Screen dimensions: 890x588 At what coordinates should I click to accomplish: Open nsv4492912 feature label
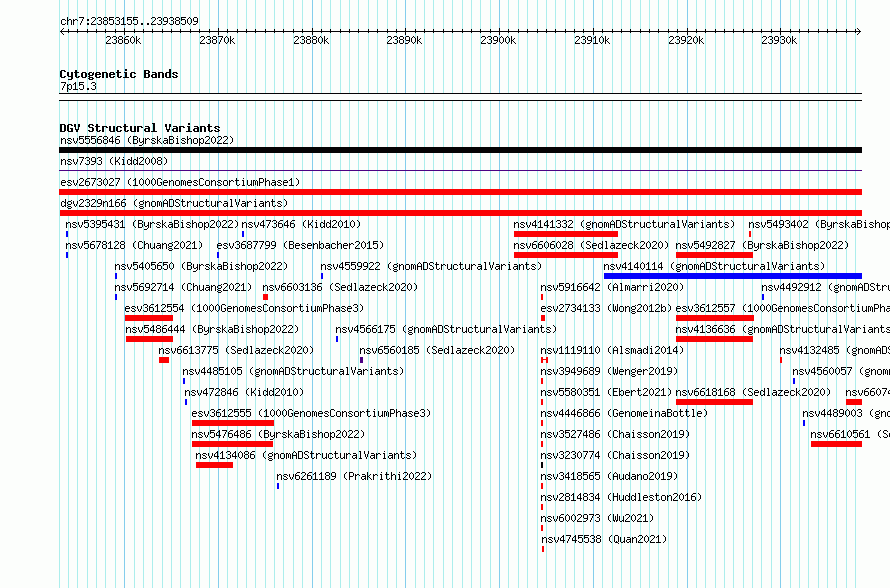point(826,287)
